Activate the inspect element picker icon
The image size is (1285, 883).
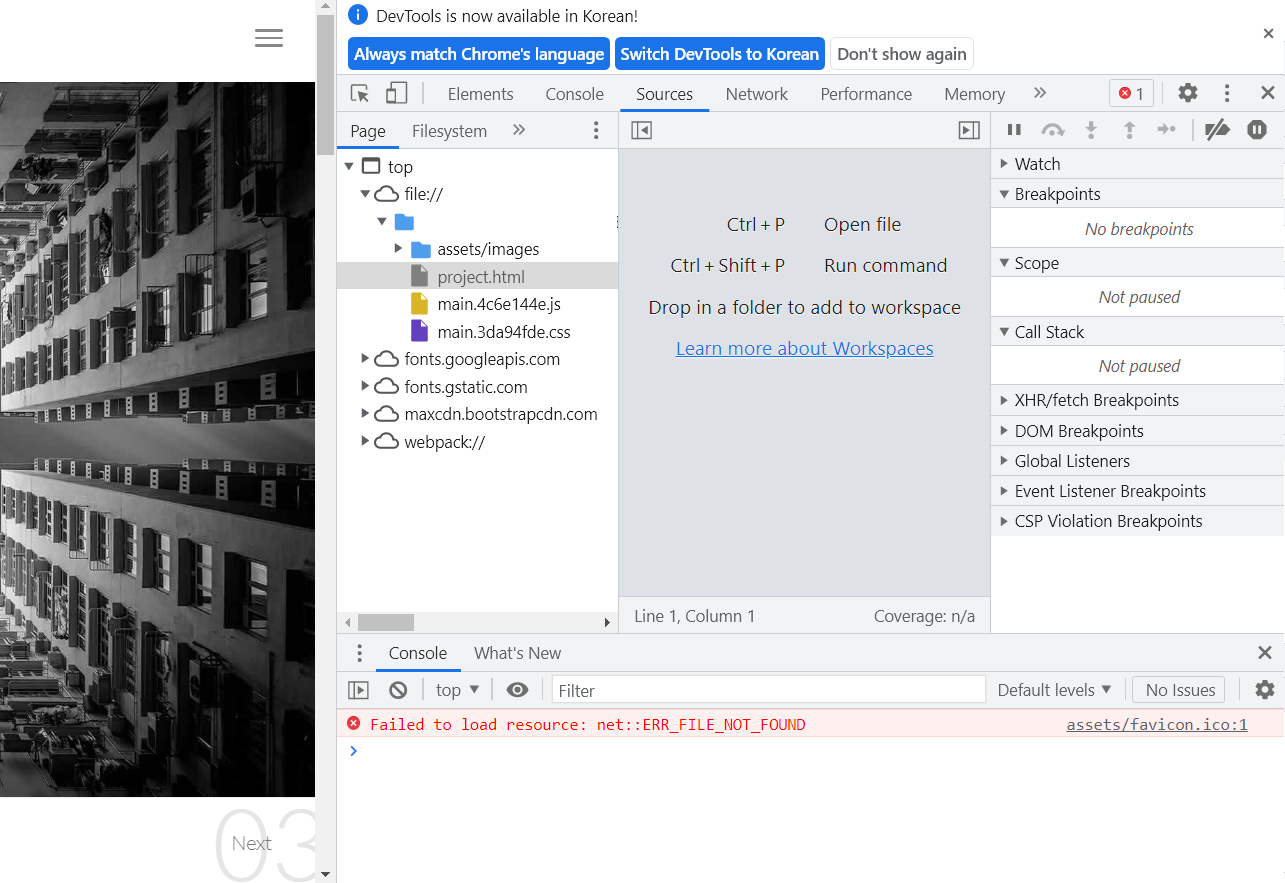(360, 93)
